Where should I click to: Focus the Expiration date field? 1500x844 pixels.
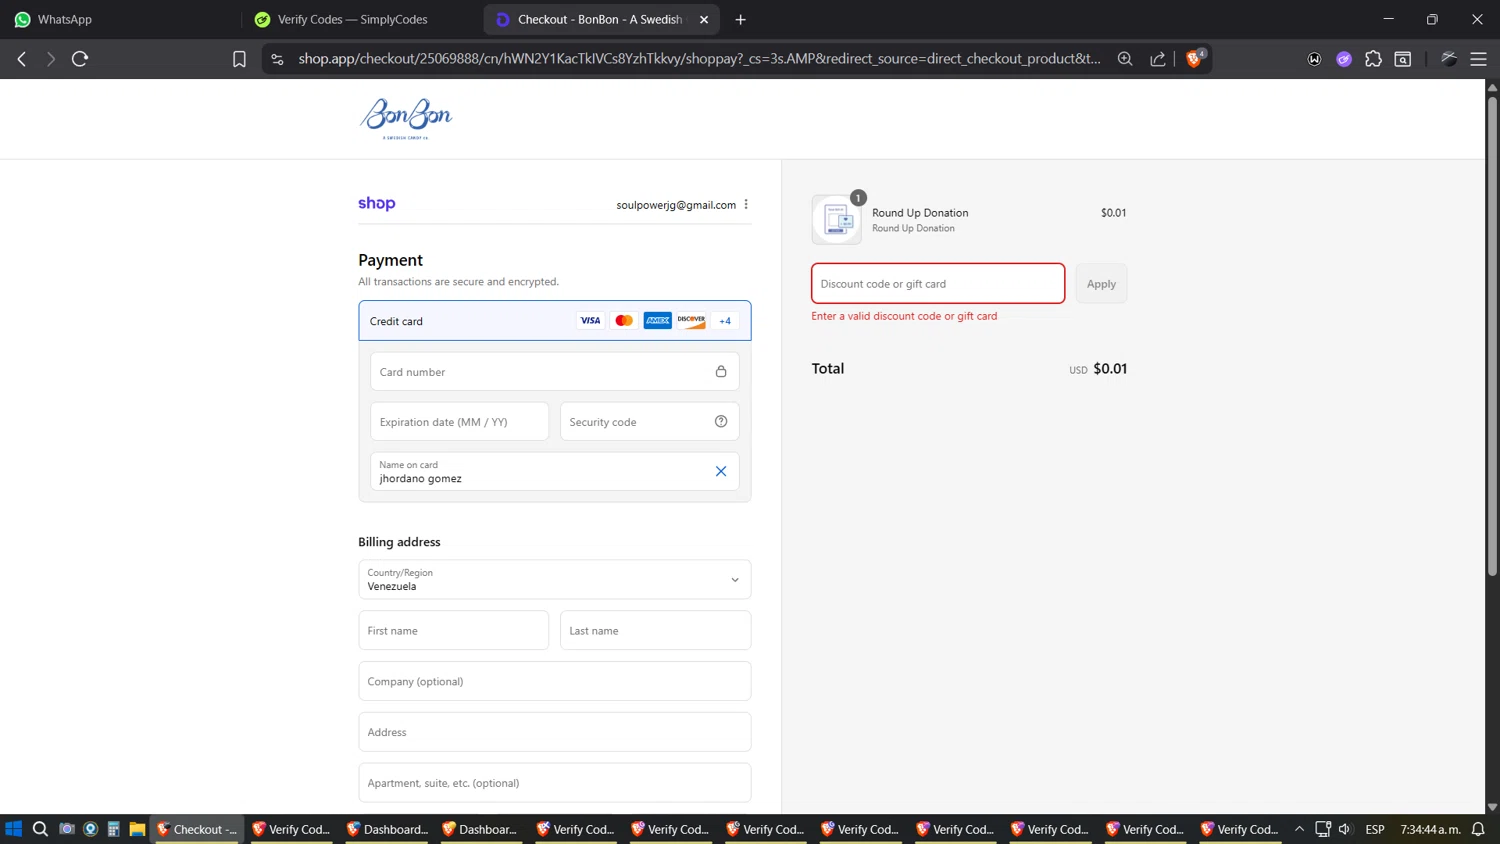click(460, 421)
